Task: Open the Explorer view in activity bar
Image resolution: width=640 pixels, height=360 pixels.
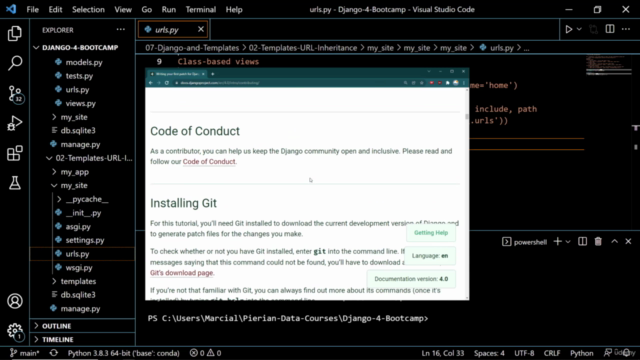Action: (x=15, y=33)
